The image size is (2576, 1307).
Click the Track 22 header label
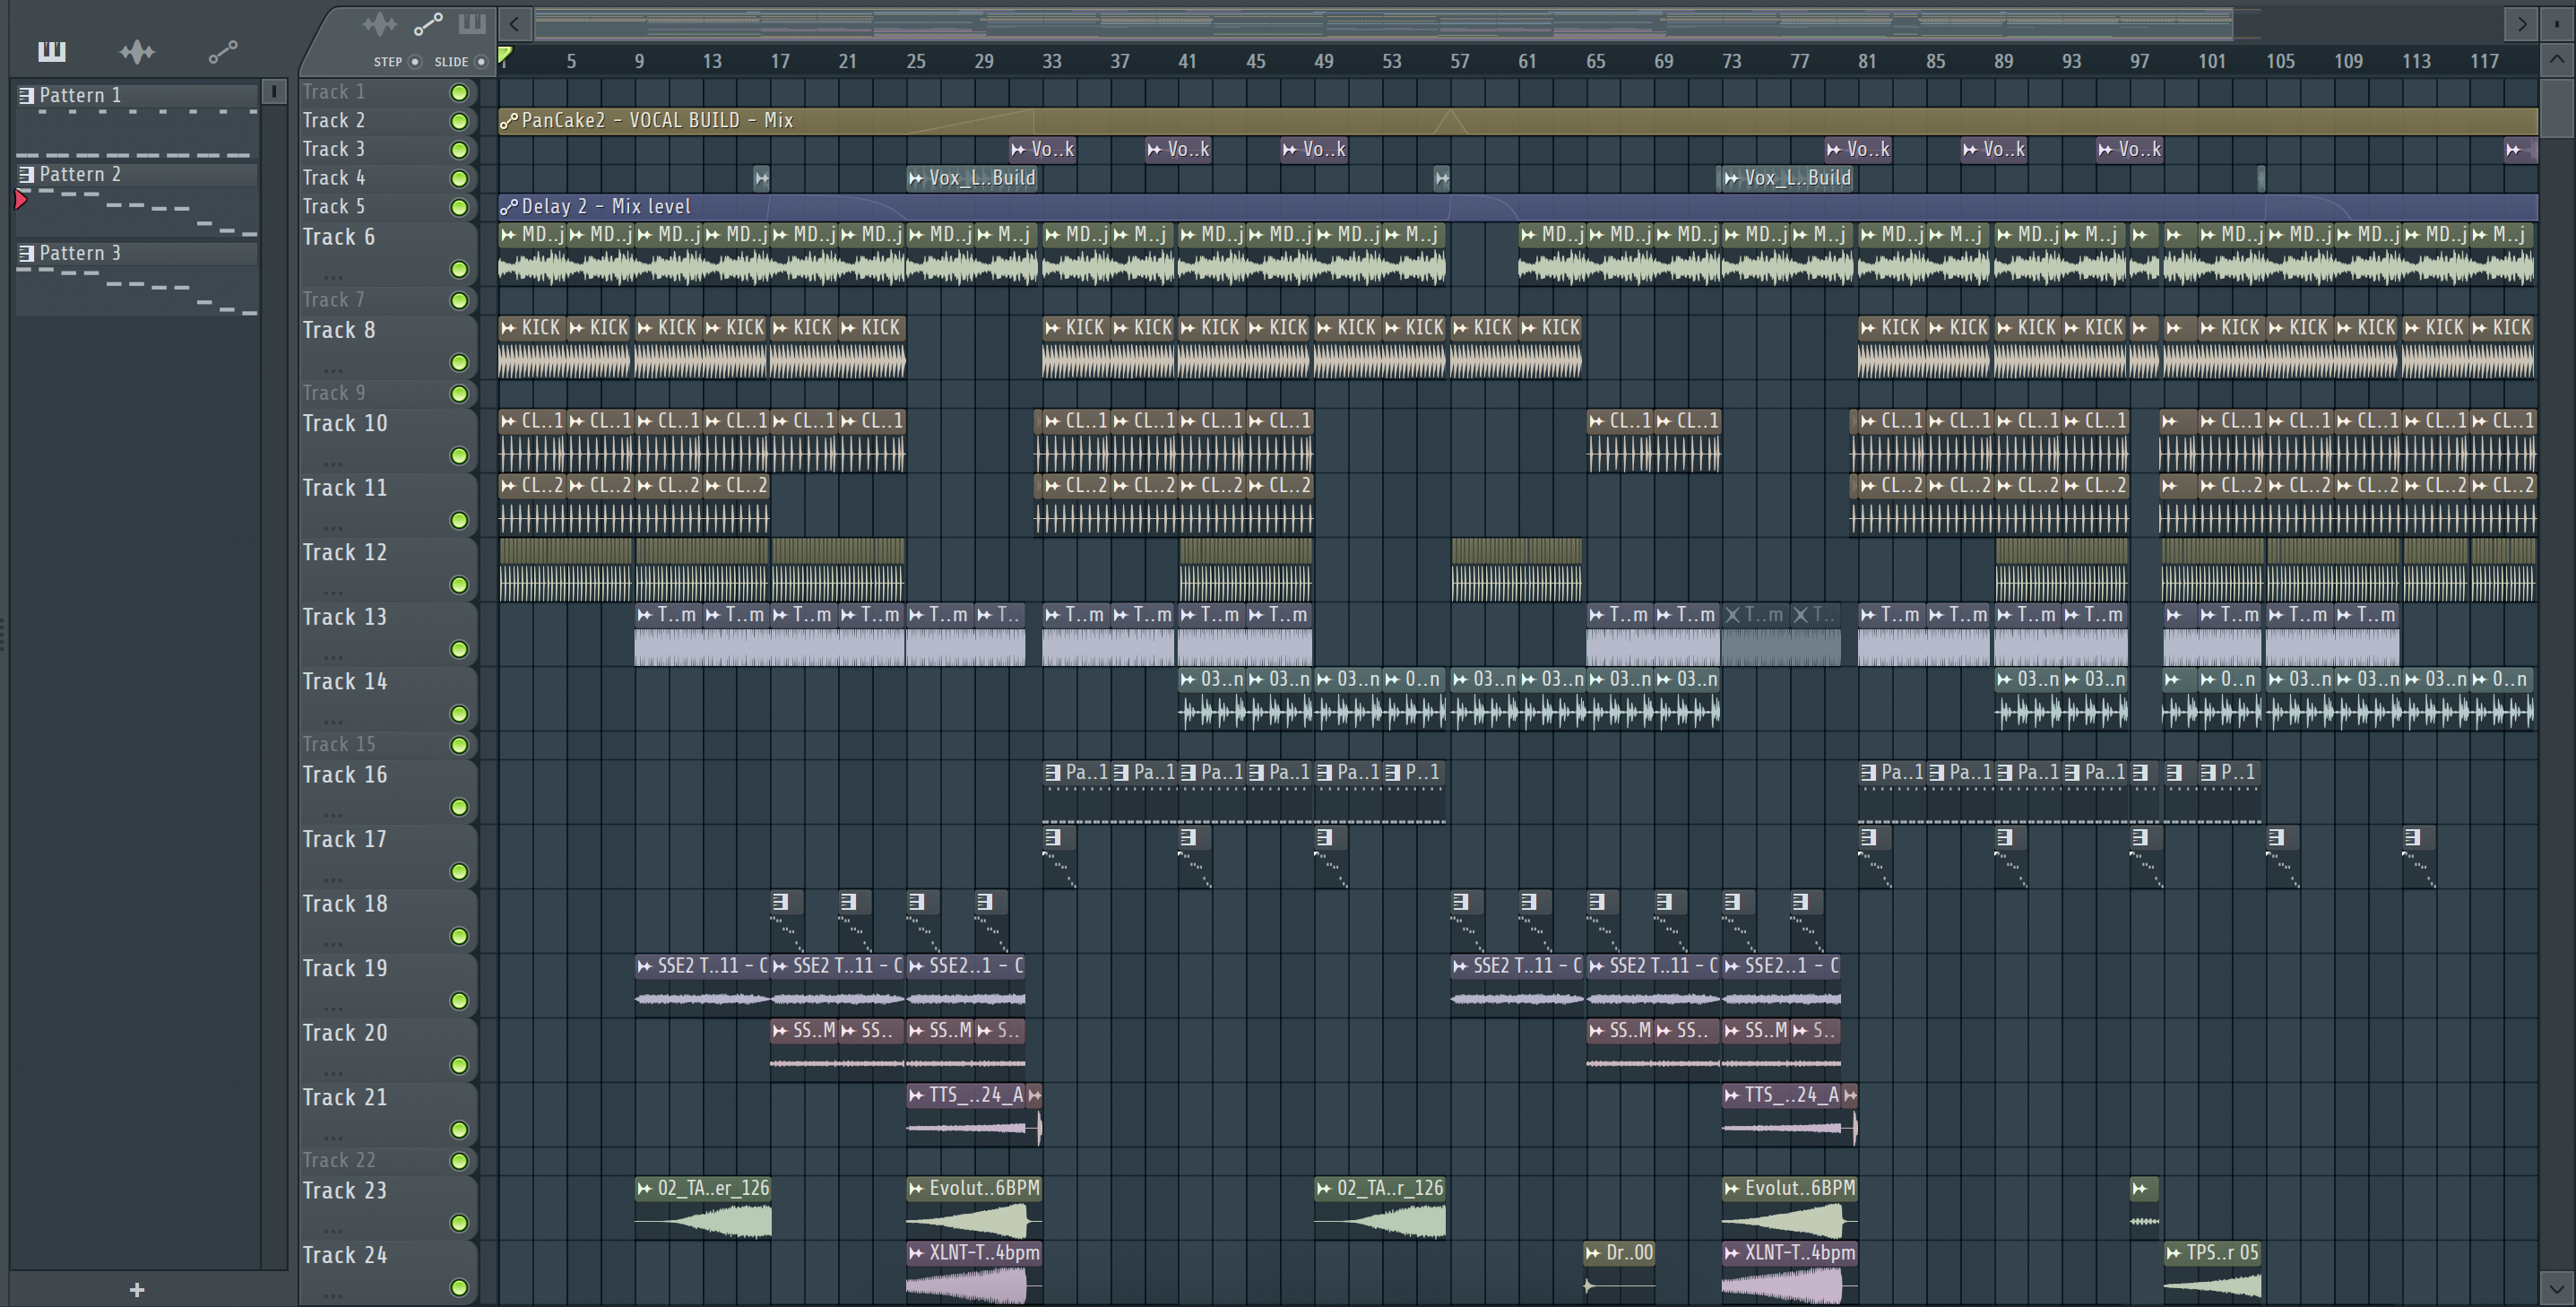click(x=339, y=1161)
